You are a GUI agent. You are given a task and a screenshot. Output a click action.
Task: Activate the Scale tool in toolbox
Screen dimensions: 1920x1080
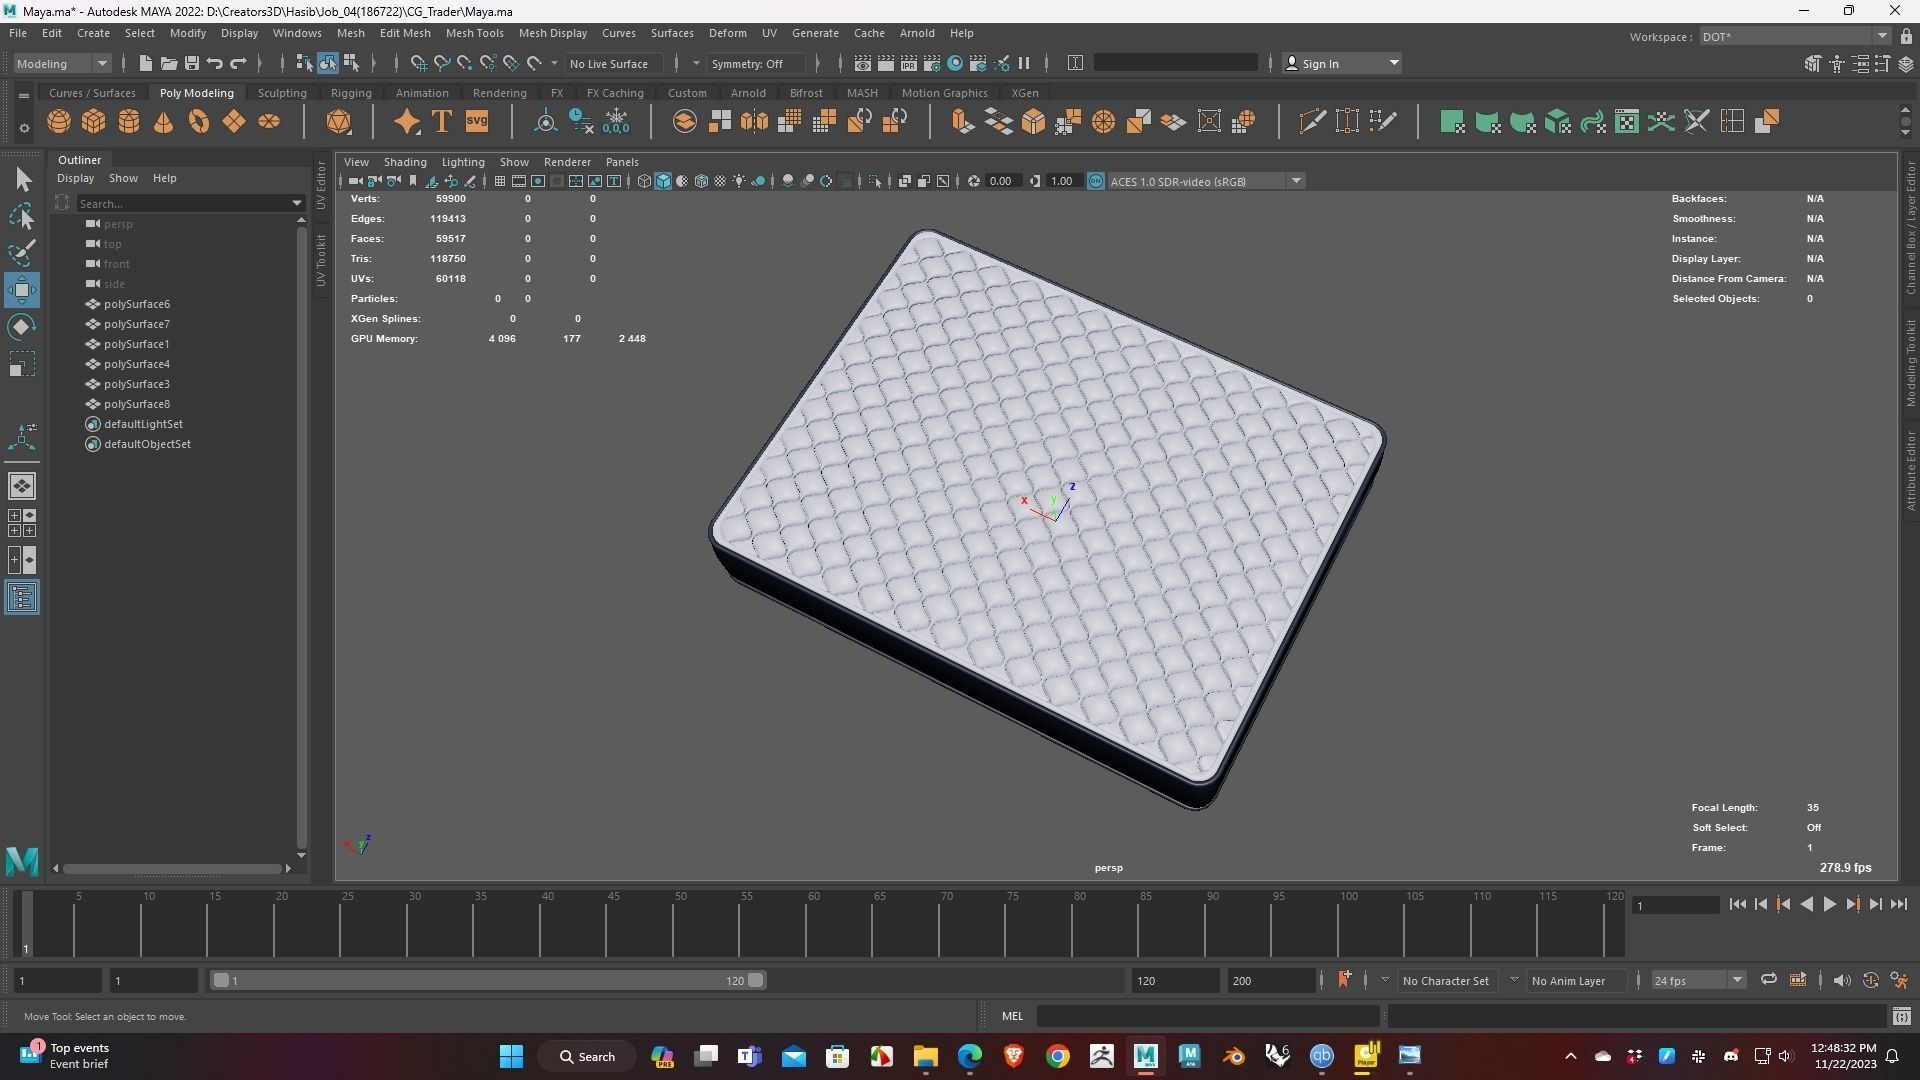coord(22,364)
